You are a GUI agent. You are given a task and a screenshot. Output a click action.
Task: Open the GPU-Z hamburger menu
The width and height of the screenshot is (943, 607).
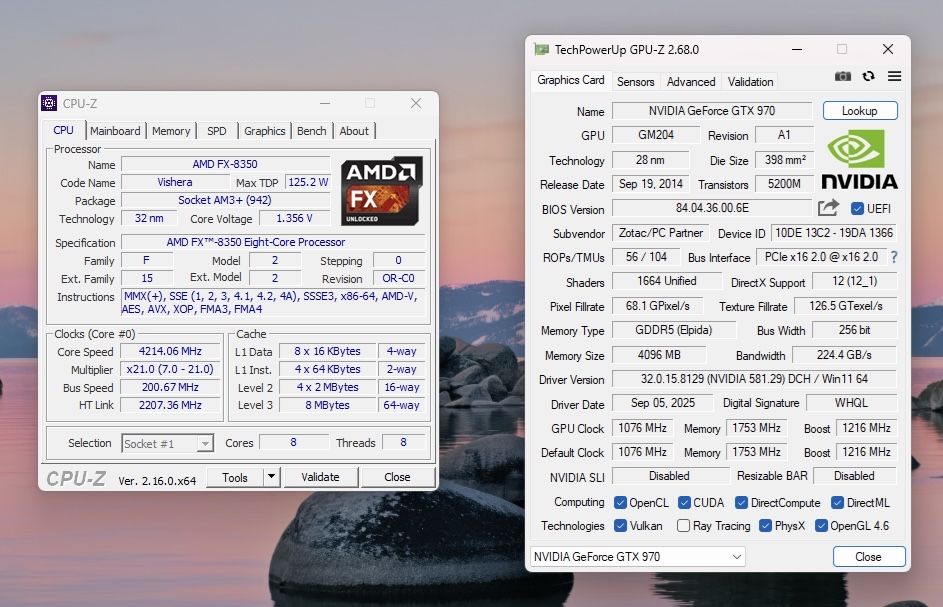[894, 76]
